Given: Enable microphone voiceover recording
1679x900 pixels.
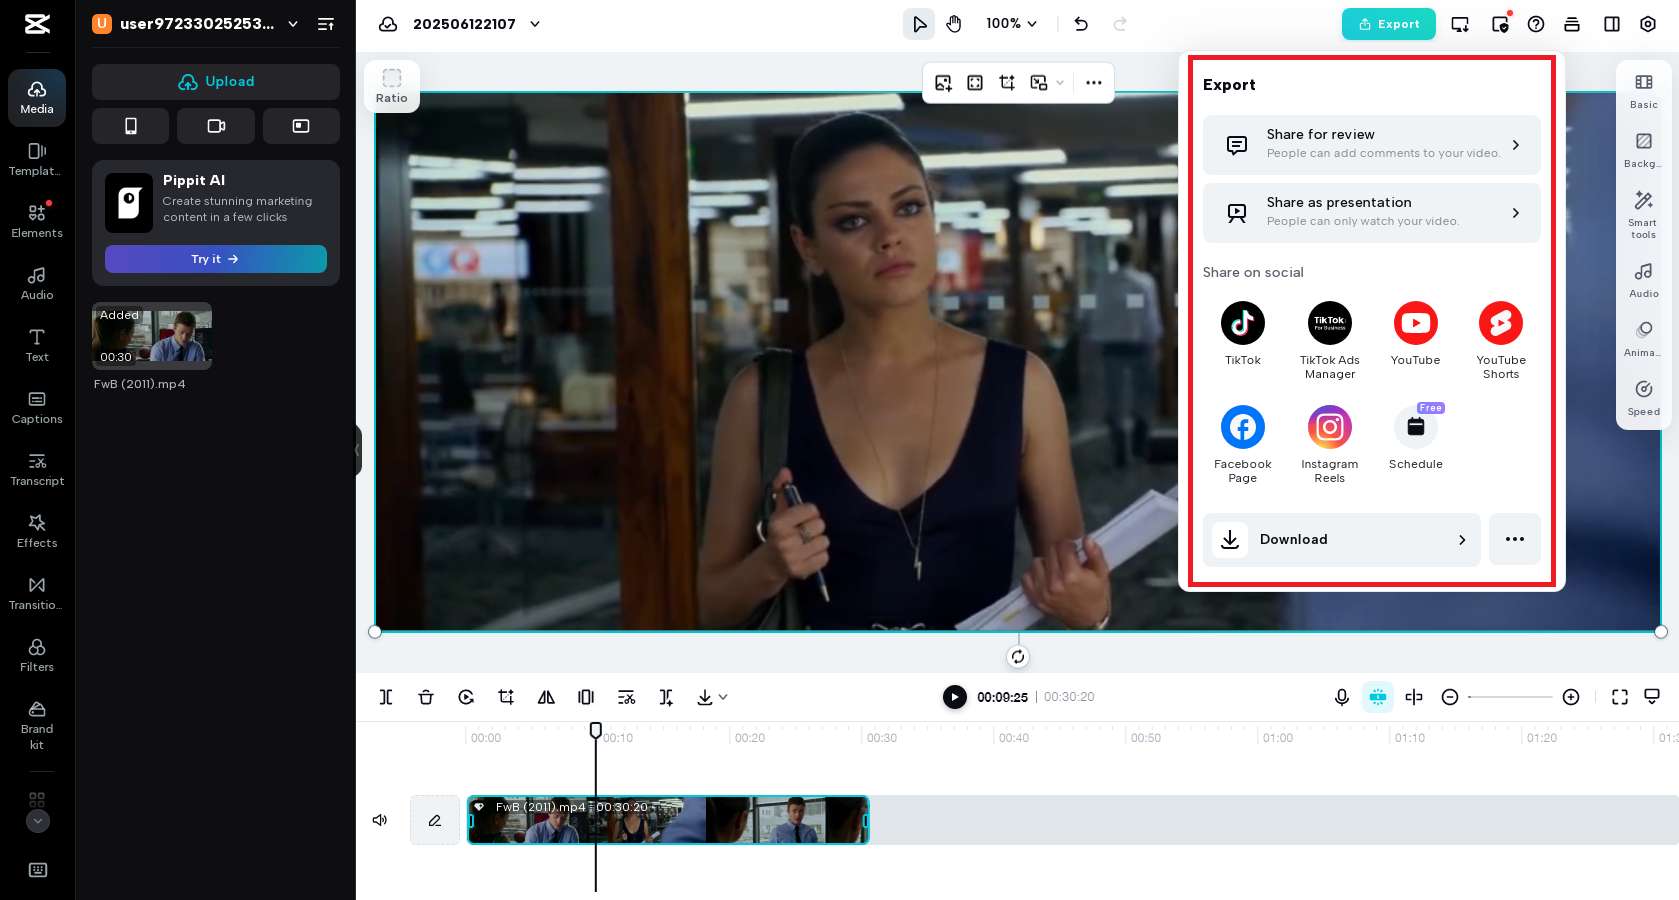Looking at the screenshot, I should (x=1341, y=697).
